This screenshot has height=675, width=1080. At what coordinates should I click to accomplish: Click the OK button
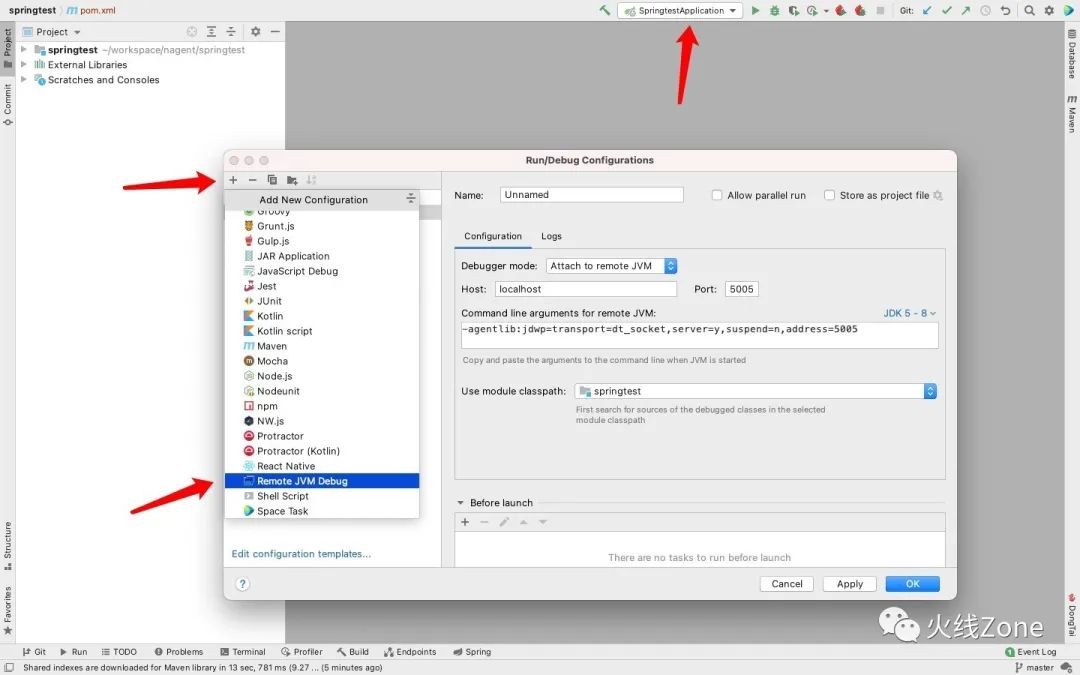click(912, 583)
